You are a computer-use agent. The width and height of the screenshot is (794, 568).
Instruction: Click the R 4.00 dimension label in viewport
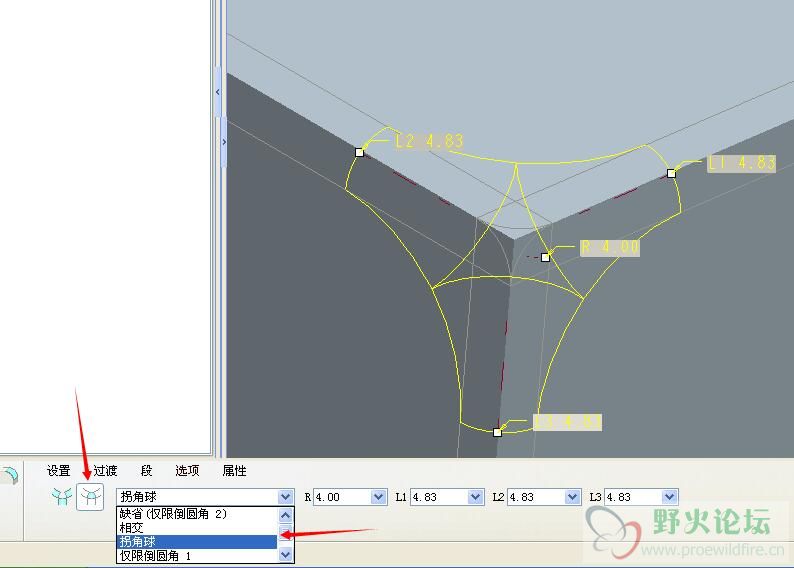tap(610, 248)
